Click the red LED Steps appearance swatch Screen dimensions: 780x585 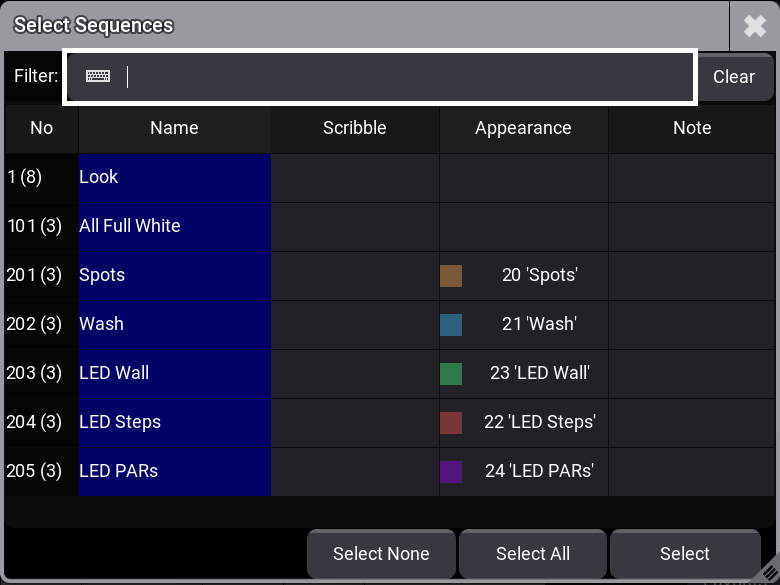coord(451,423)
